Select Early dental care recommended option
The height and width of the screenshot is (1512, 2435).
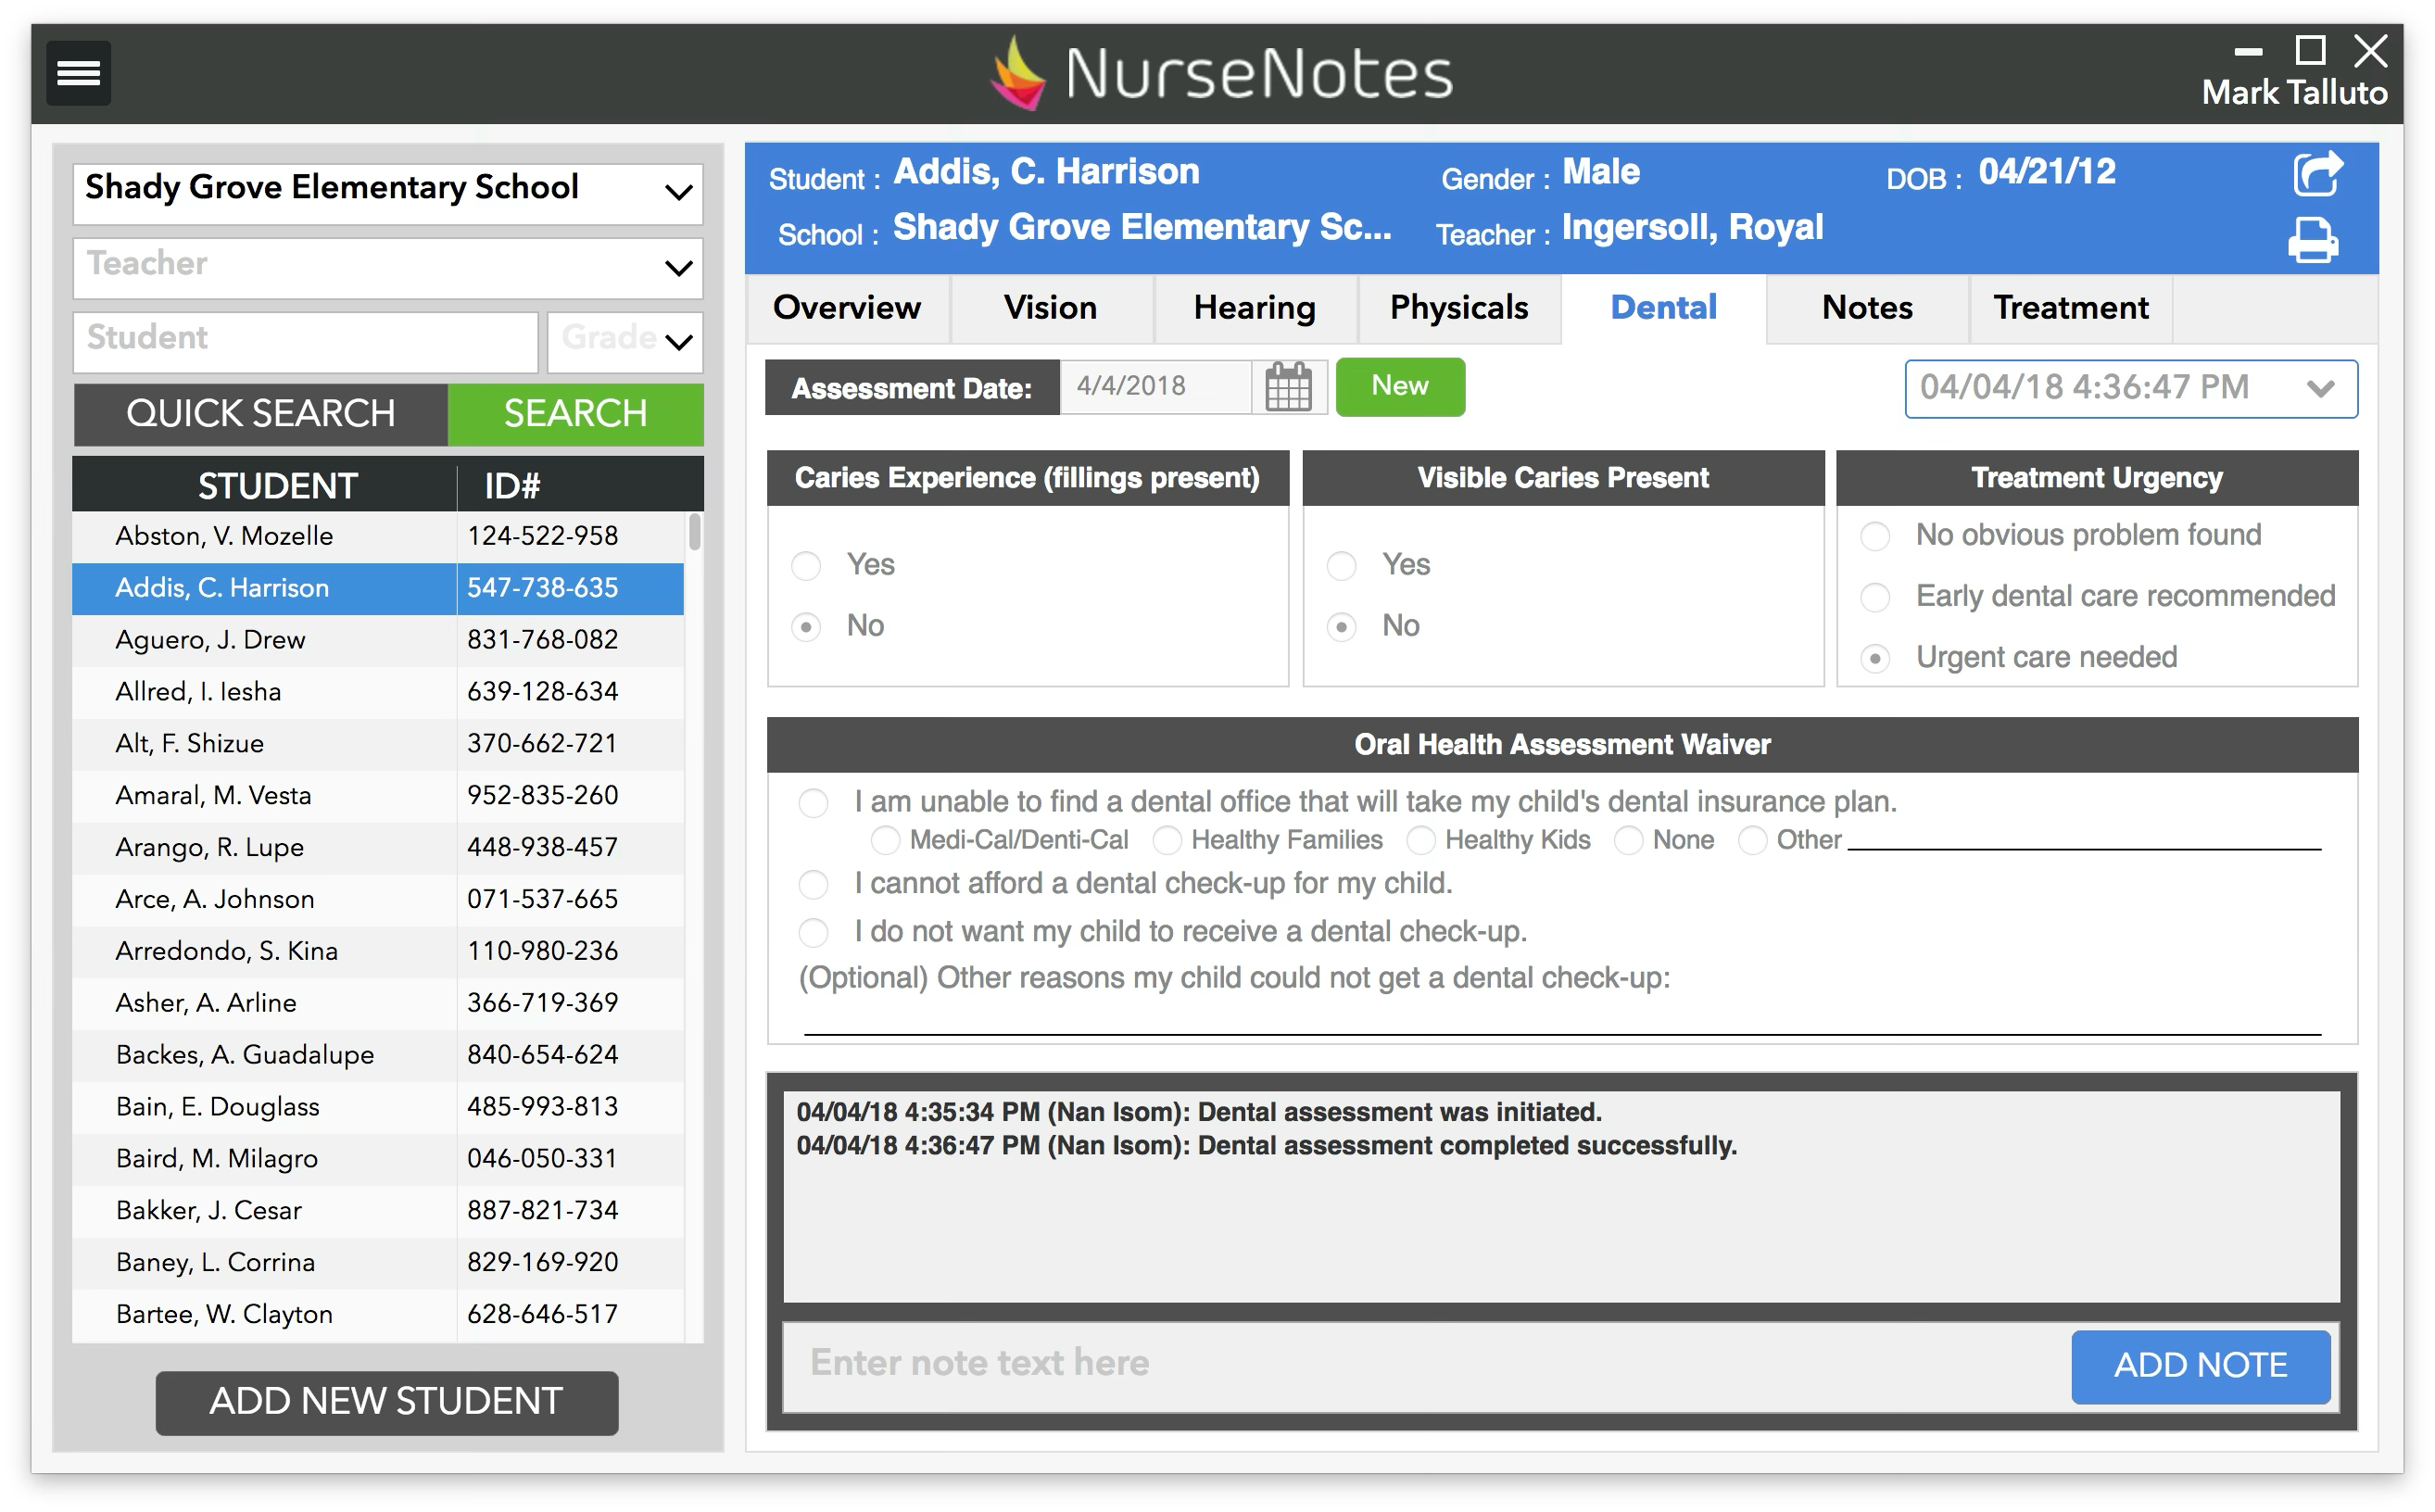click(x=1875, y=598)
